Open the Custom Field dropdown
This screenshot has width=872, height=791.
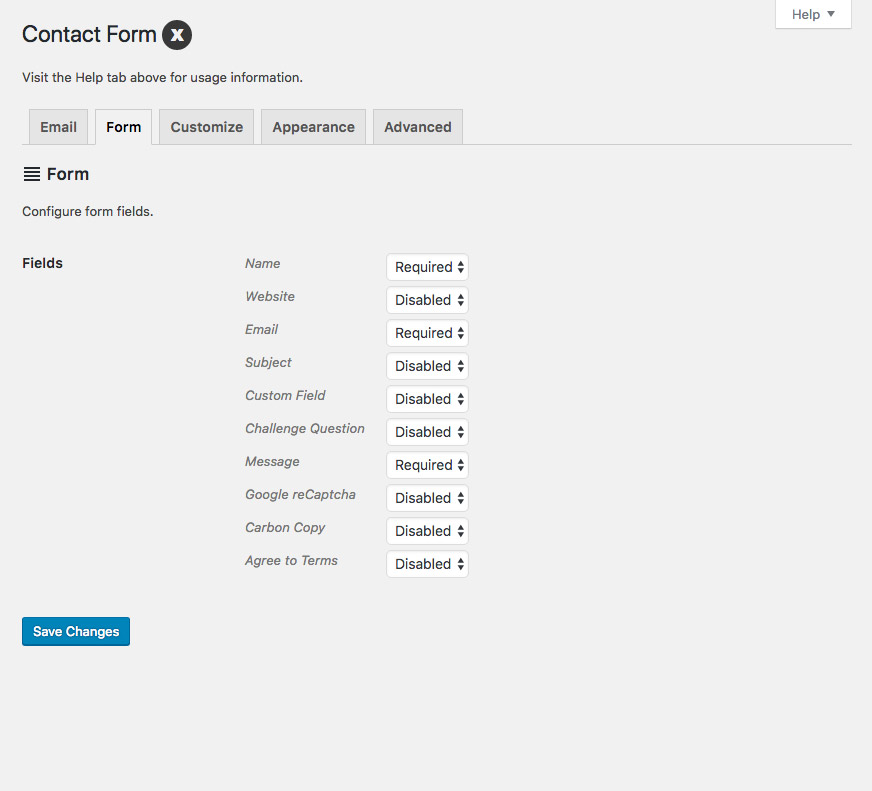click(x=428, y=399)
